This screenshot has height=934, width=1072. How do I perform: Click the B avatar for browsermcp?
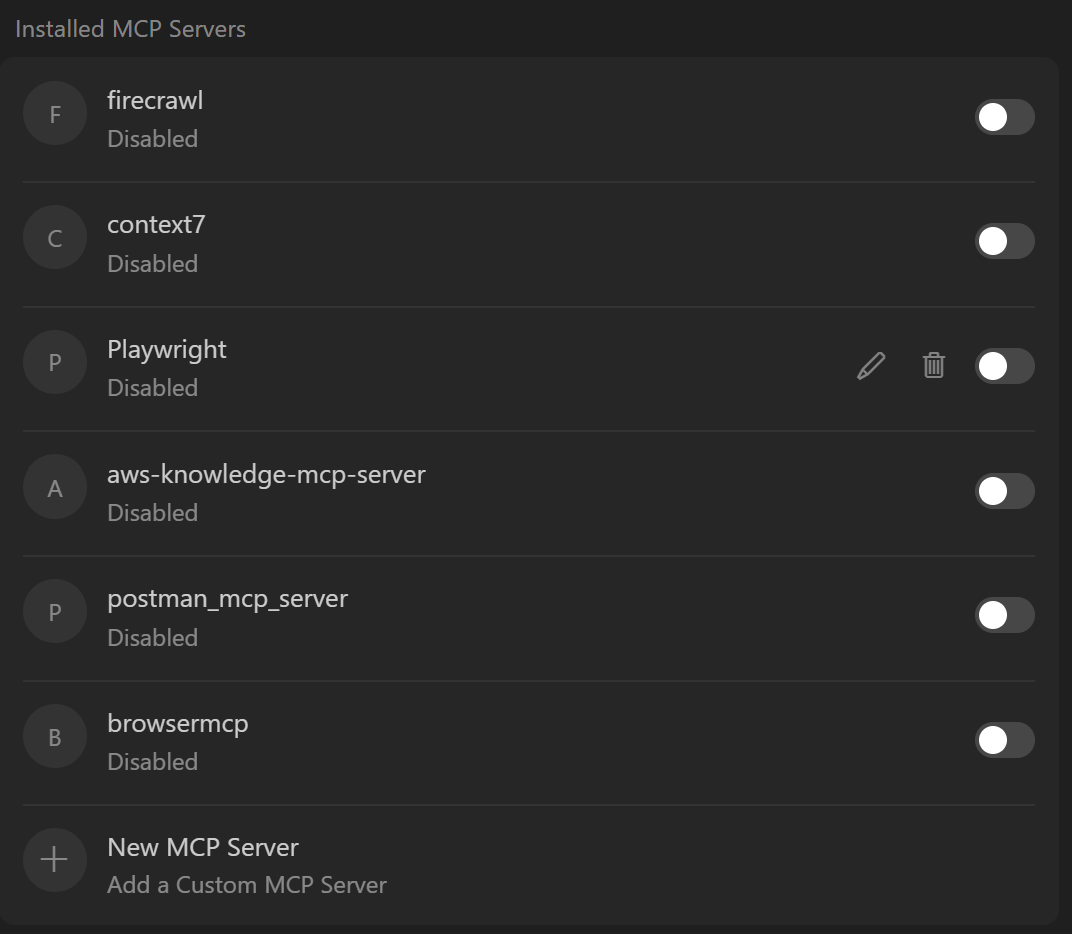(x=55, y=736)
